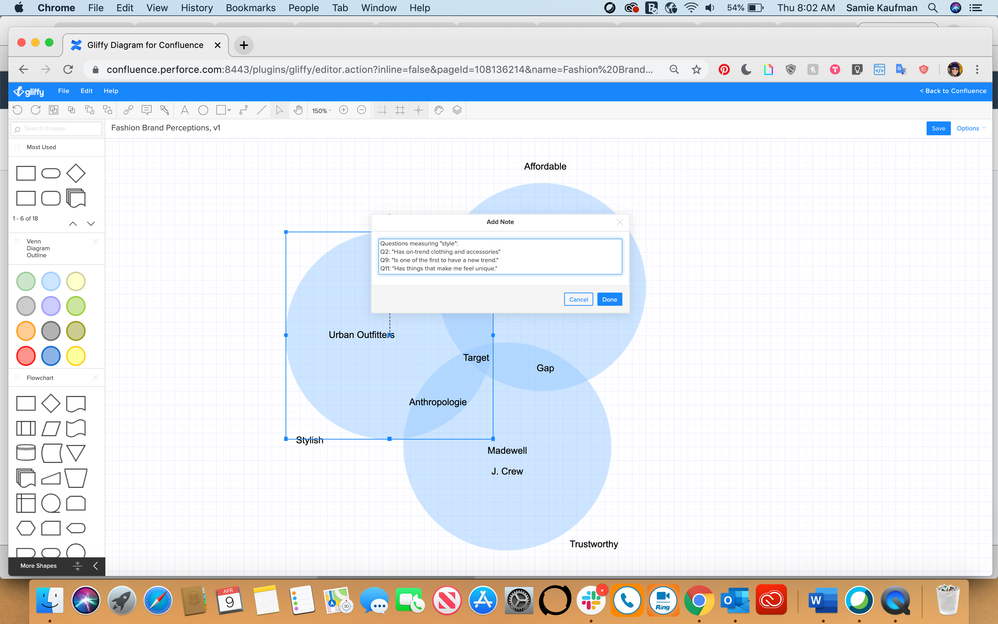
Task: Open the Options dropdown
Action: click(971, 129)
